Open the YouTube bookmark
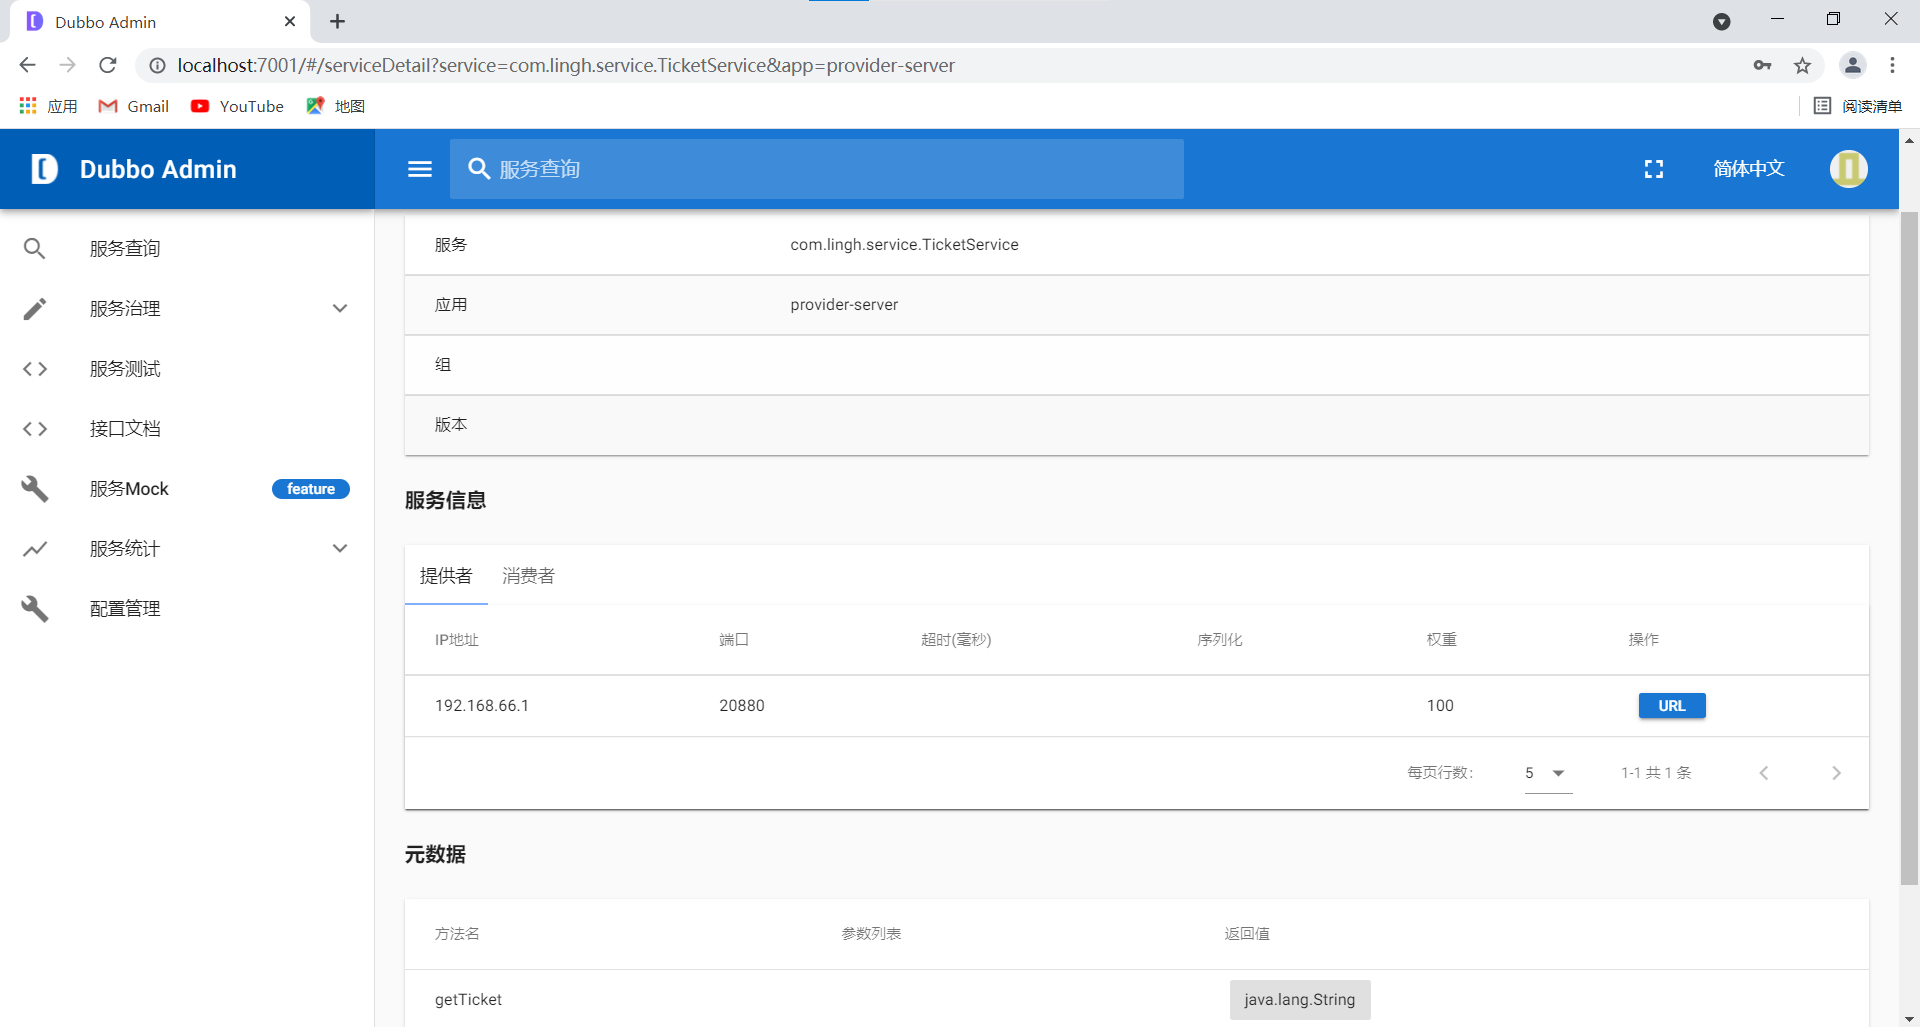The height and width of the screenshot is (1027, 1920). (237, 106)
